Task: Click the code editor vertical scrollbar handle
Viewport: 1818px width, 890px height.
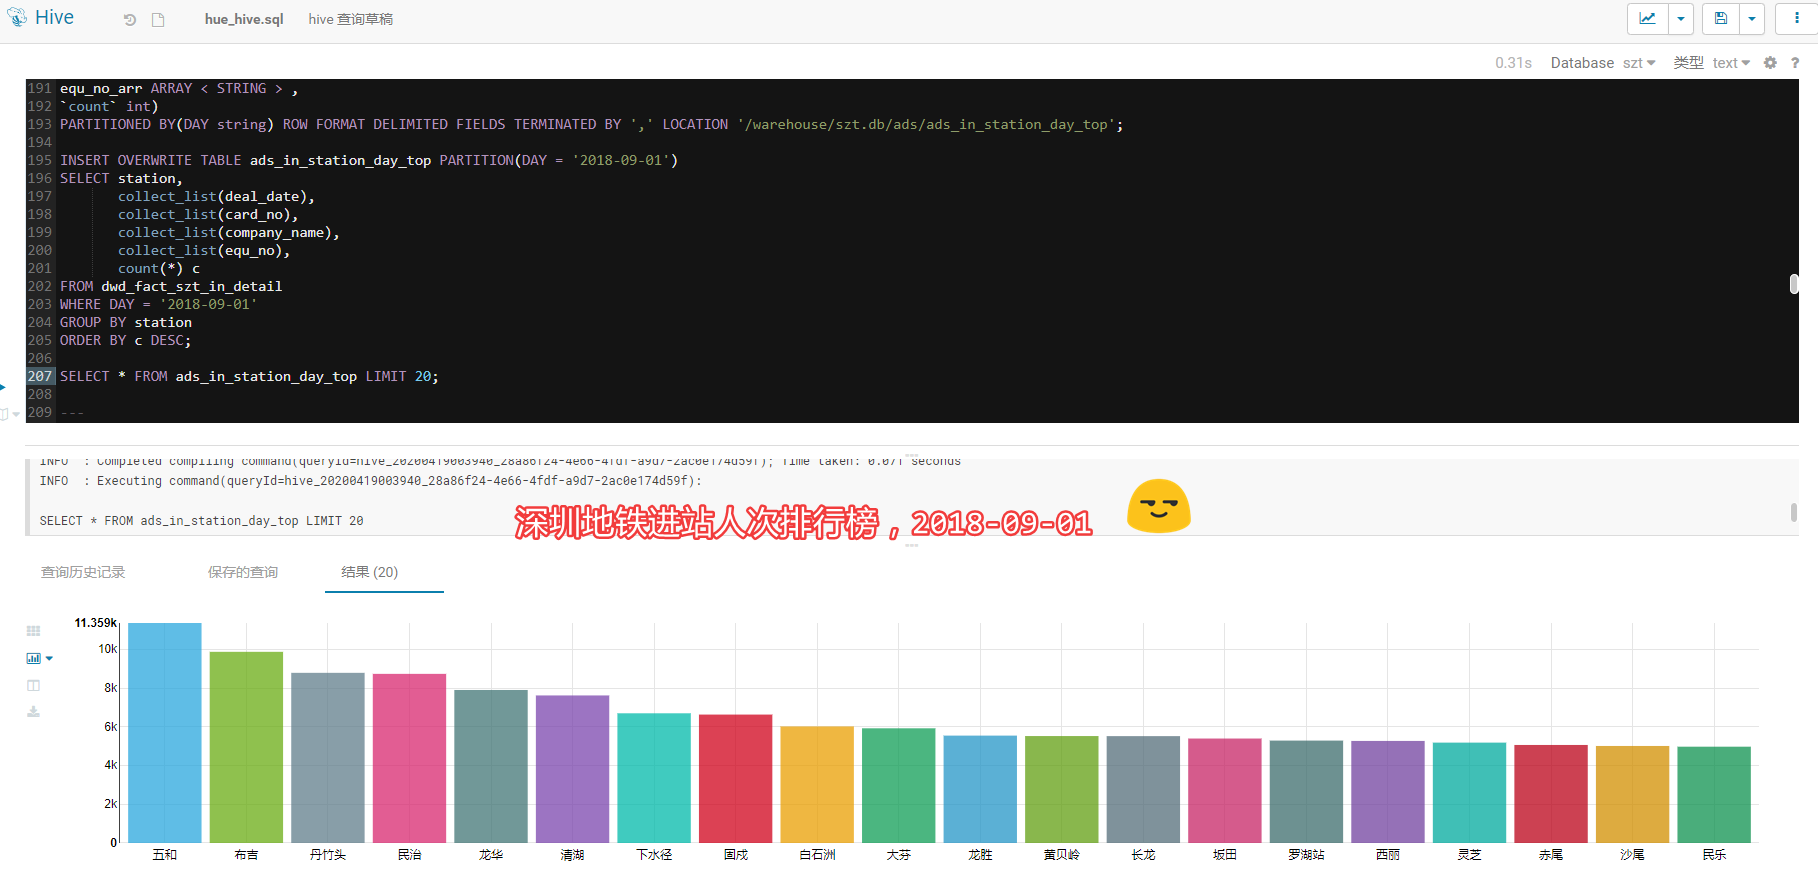Action: (x=1794, y=284)
